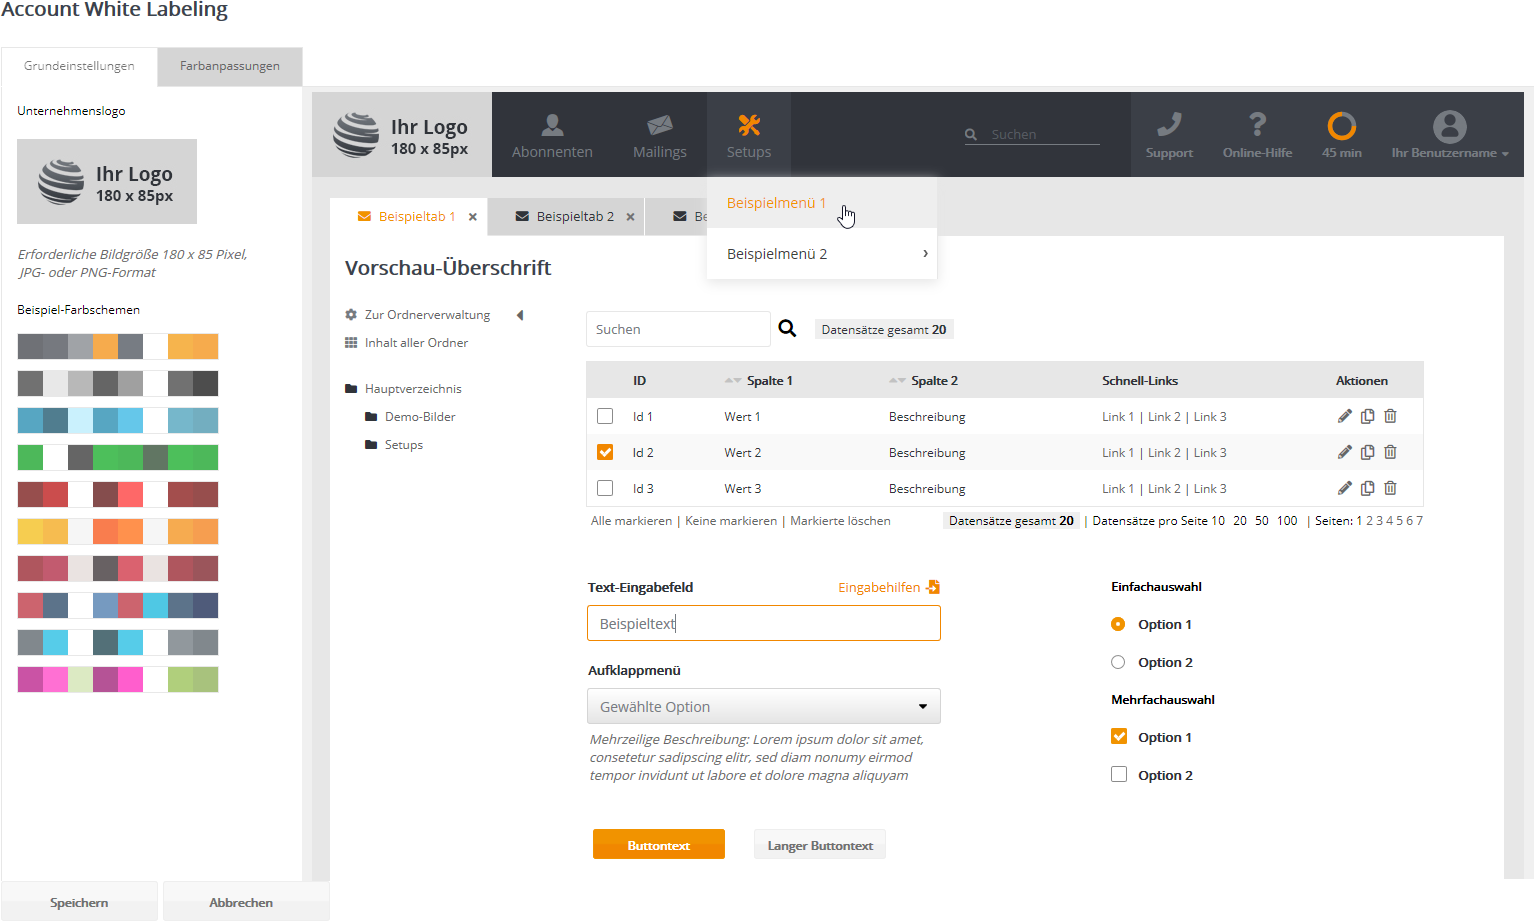Click the orange Buttontext button
This screenshot has width=1534, height=921.
coord(658,845)
